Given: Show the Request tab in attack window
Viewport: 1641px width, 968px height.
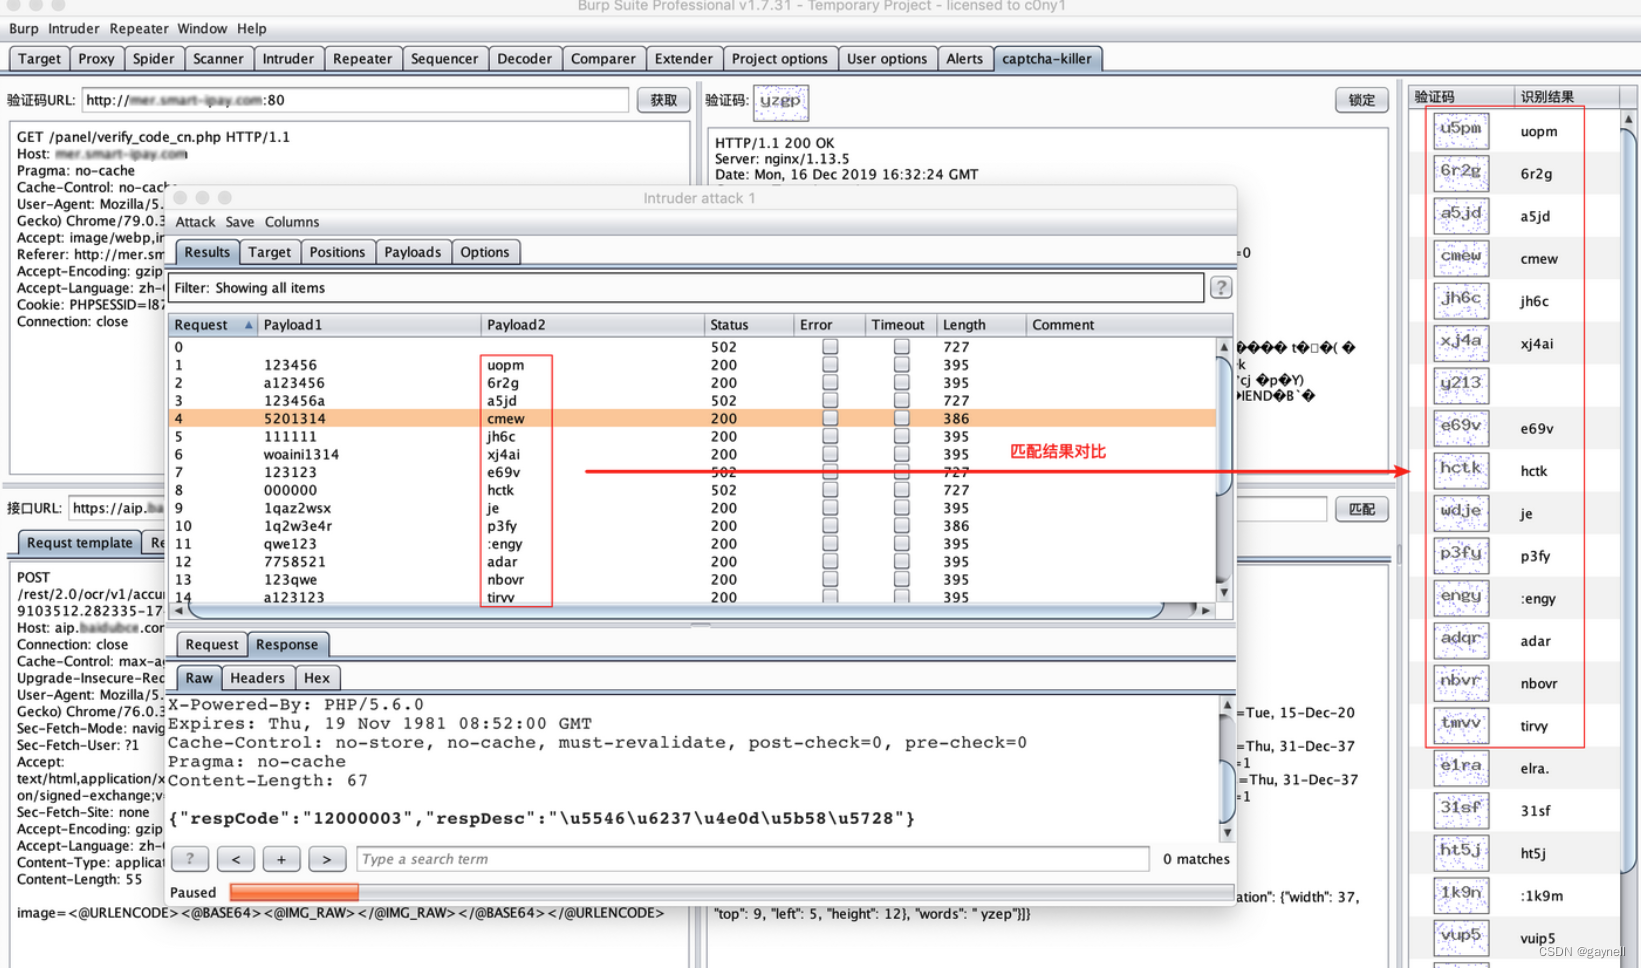Looking at the screenshot, I should pos(211,645).
